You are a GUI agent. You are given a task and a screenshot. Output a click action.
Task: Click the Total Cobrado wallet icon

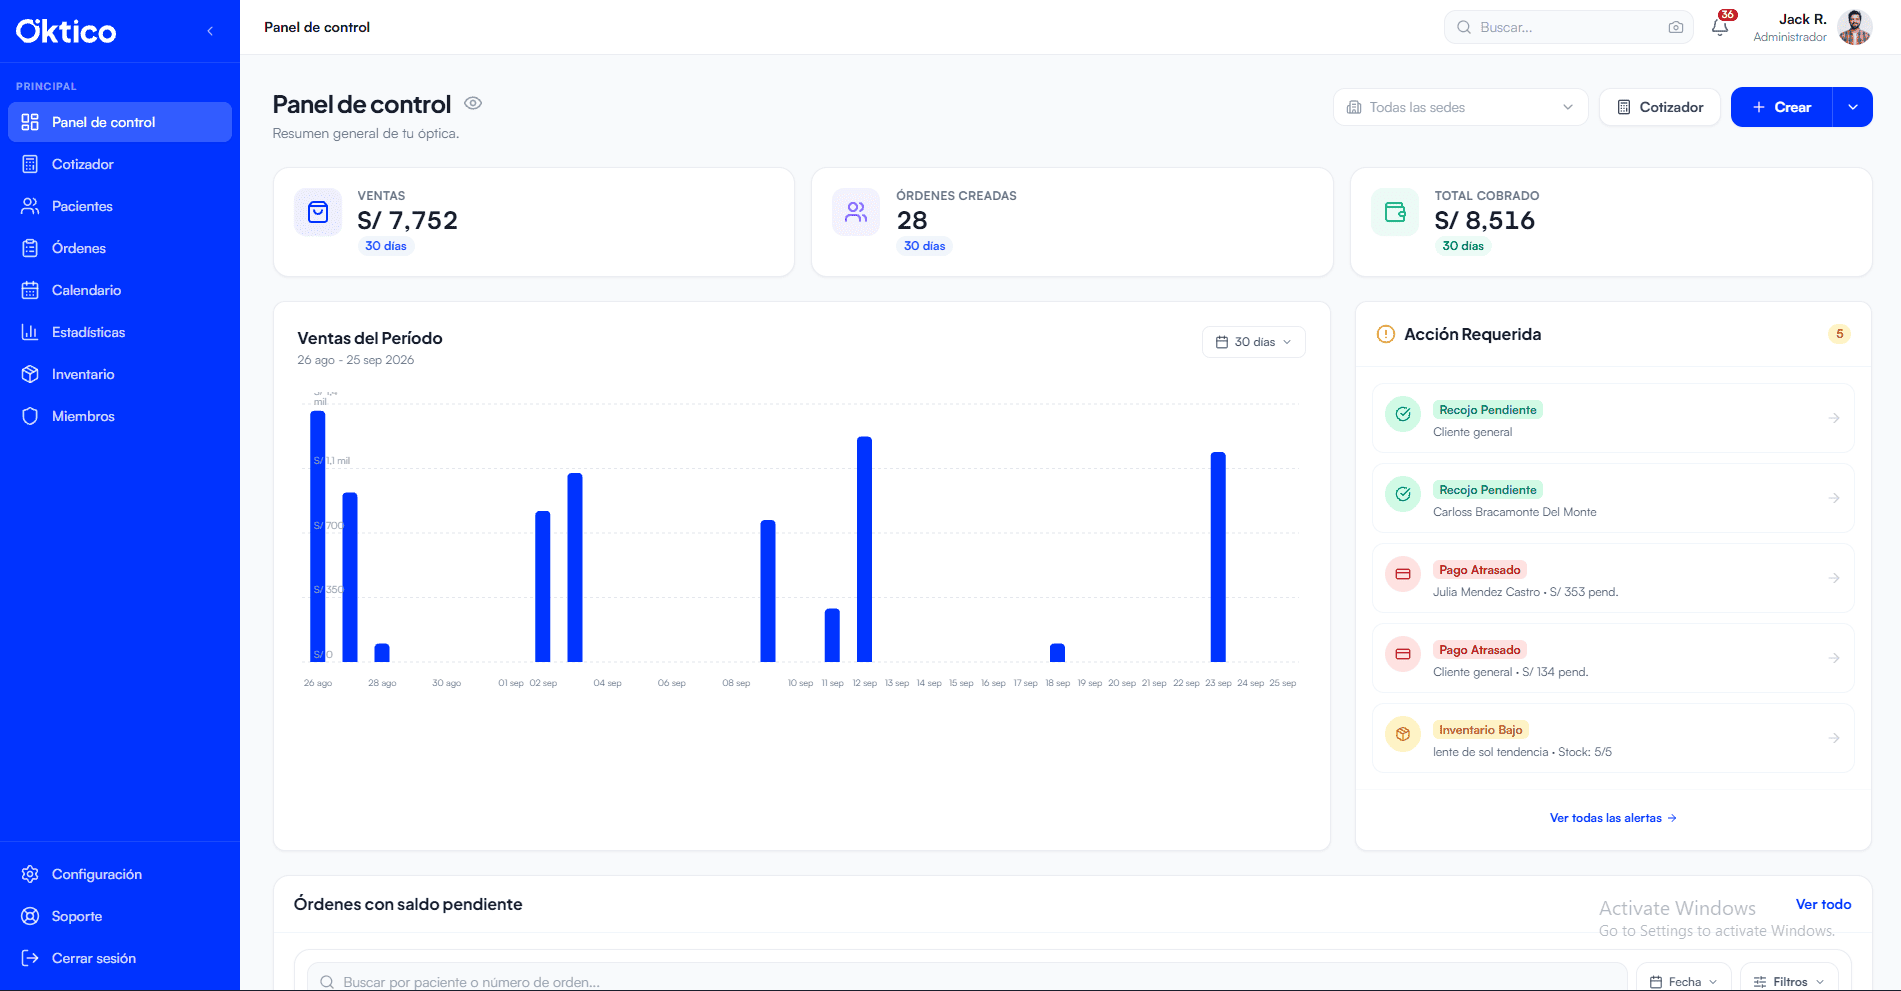coord(1395,212)
